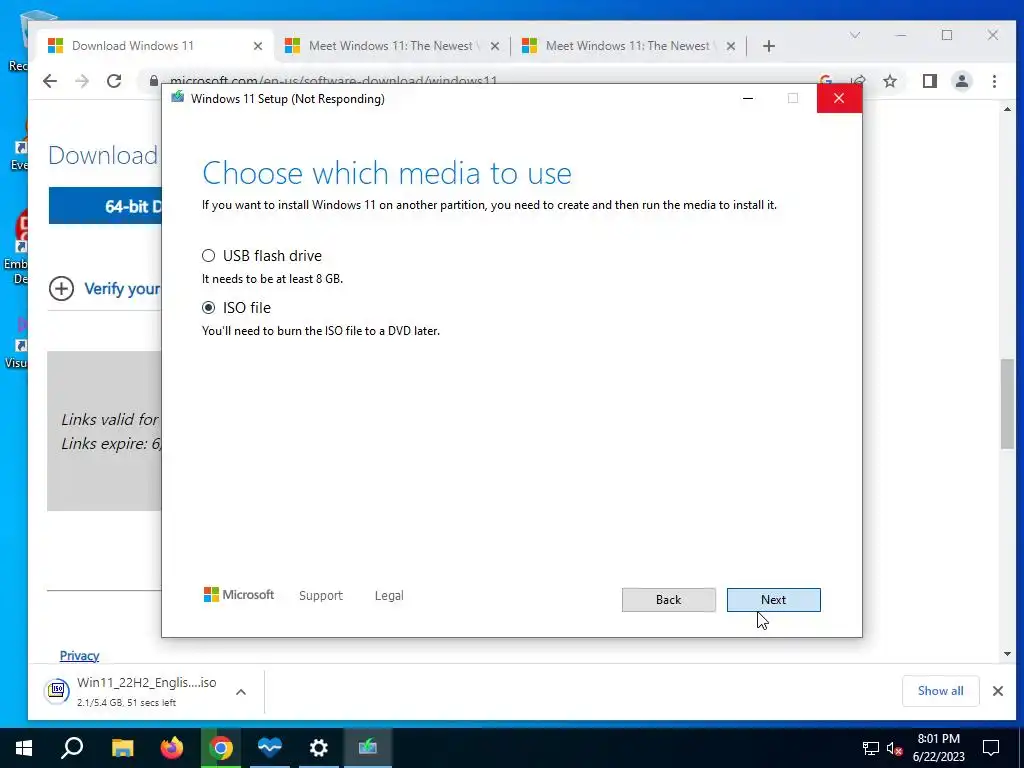Close the Chrome downloads bar
Screen dimensions: 1024x768
[998, 691]
